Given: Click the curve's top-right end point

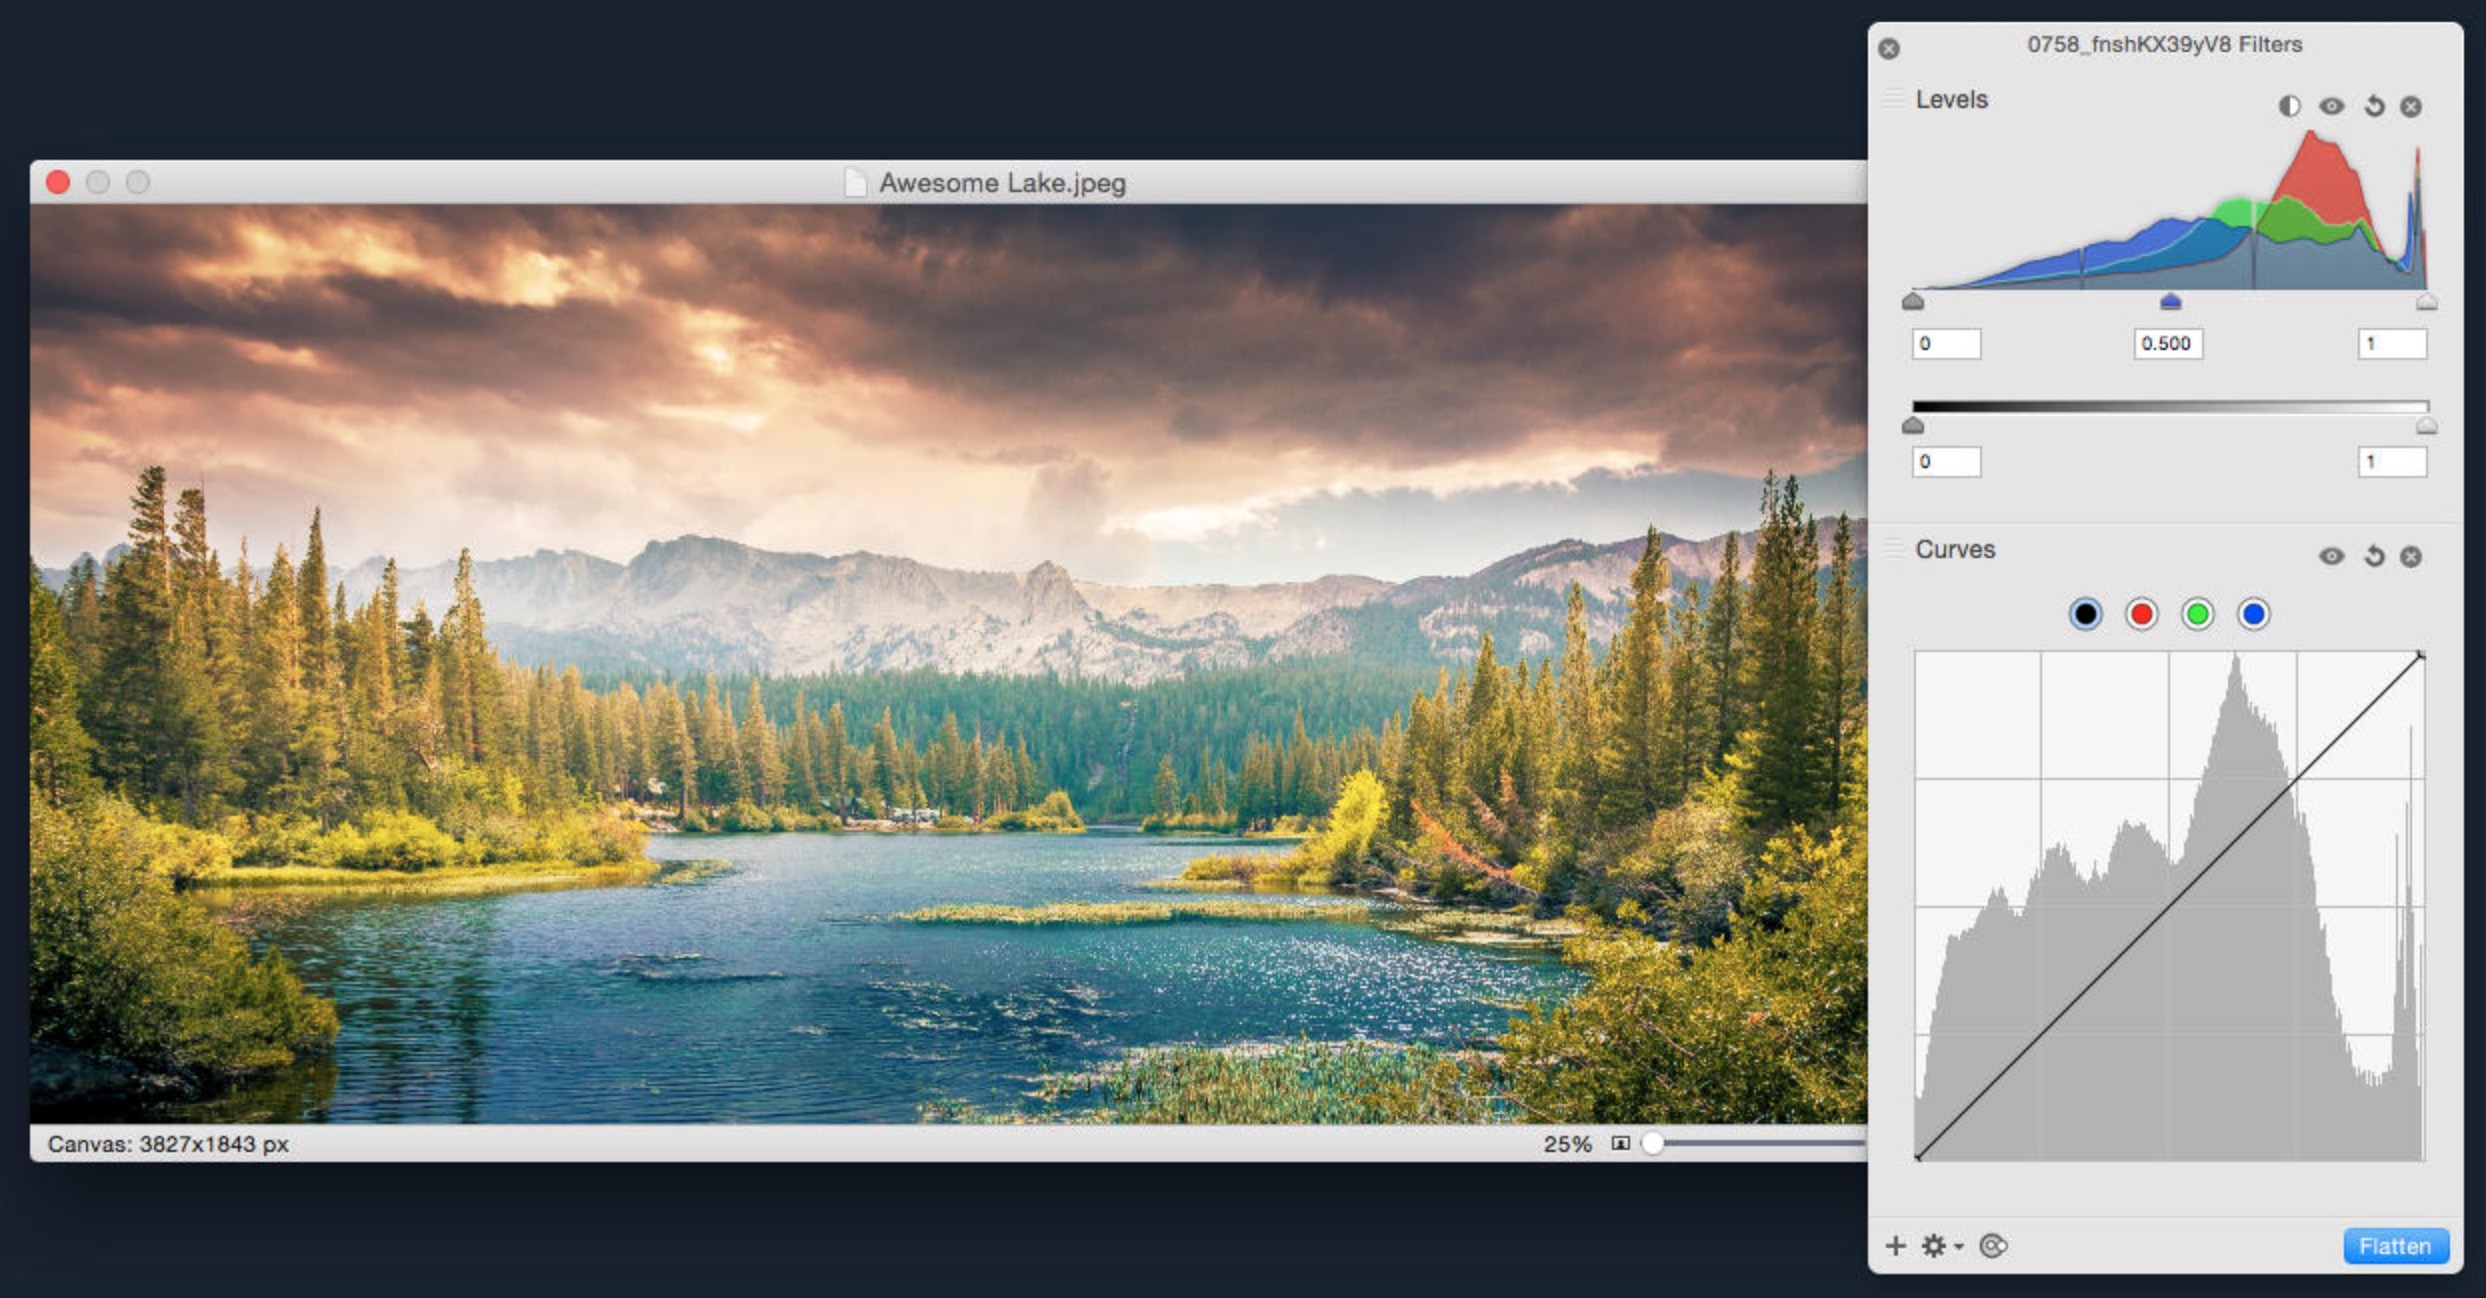Looking at the screenshot, I should [x=2421, y=655].
